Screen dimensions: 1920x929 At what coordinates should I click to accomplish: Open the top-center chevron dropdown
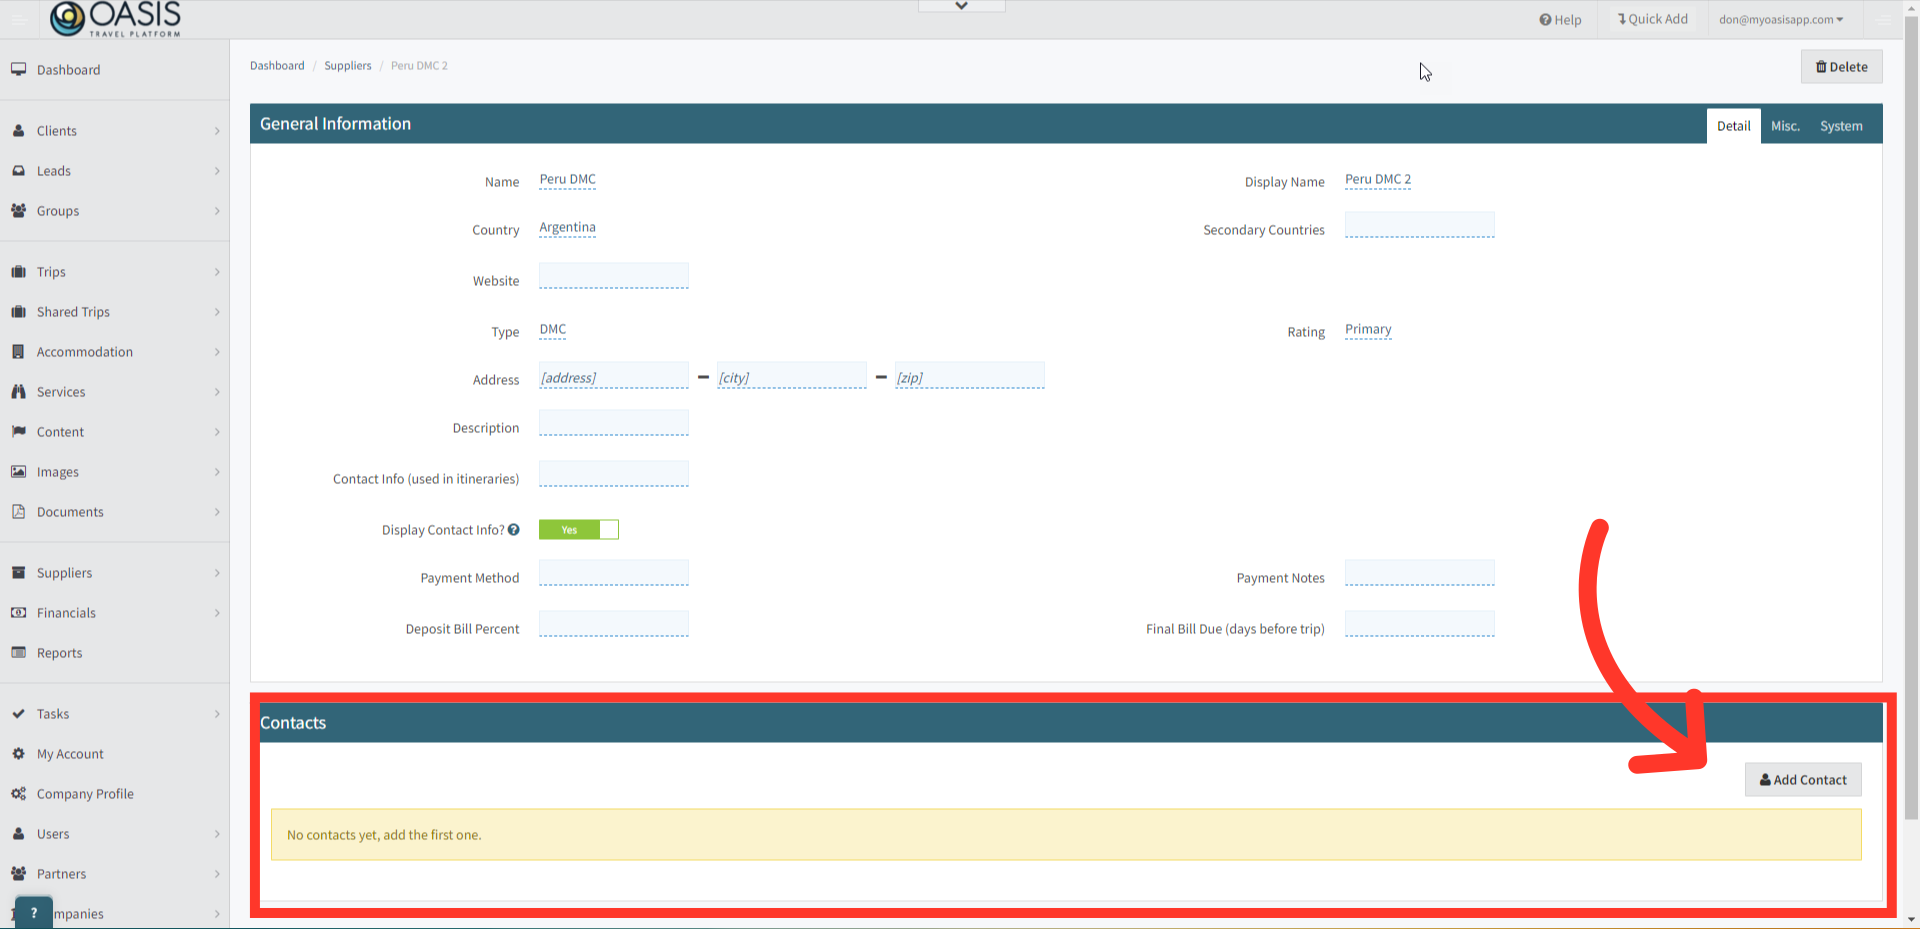pos(960,5)
